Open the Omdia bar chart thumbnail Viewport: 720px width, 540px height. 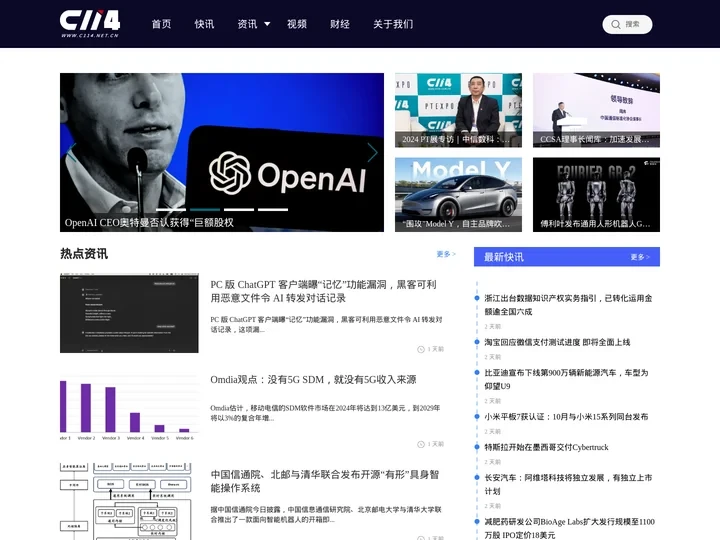click(x=129, y=408)
